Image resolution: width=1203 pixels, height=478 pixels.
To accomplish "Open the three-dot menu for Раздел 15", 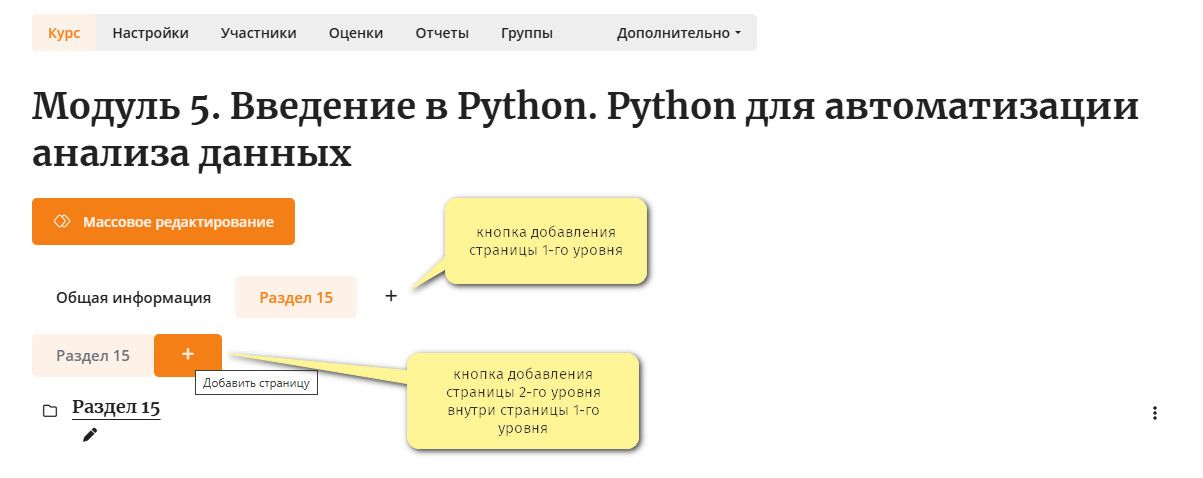I will pyautogui.click(x=1155, y=412).
